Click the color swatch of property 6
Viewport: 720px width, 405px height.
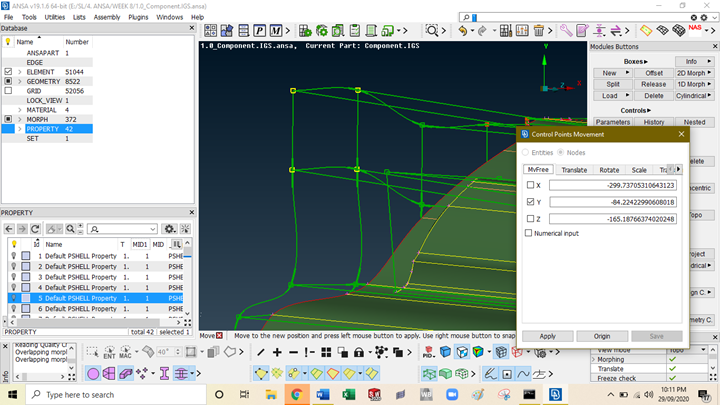tap(26, 309)
